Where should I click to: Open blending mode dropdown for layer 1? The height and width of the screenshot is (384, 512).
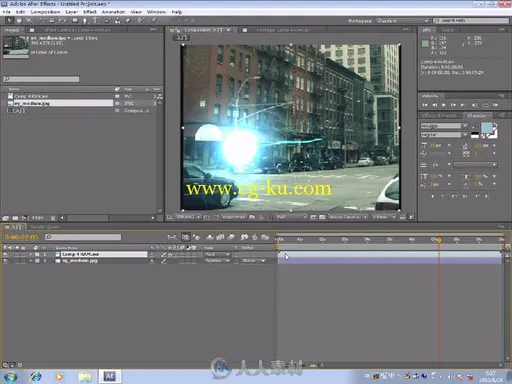217,254
